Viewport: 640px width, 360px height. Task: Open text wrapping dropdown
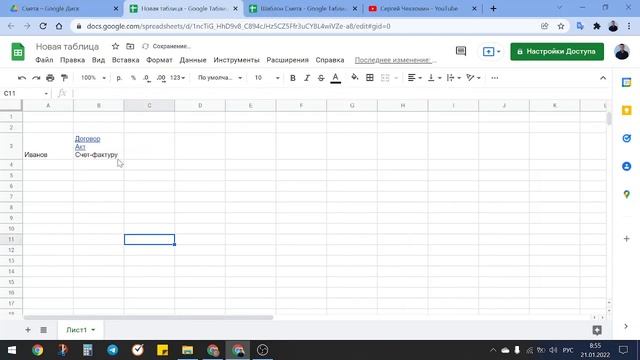point(453,78)
